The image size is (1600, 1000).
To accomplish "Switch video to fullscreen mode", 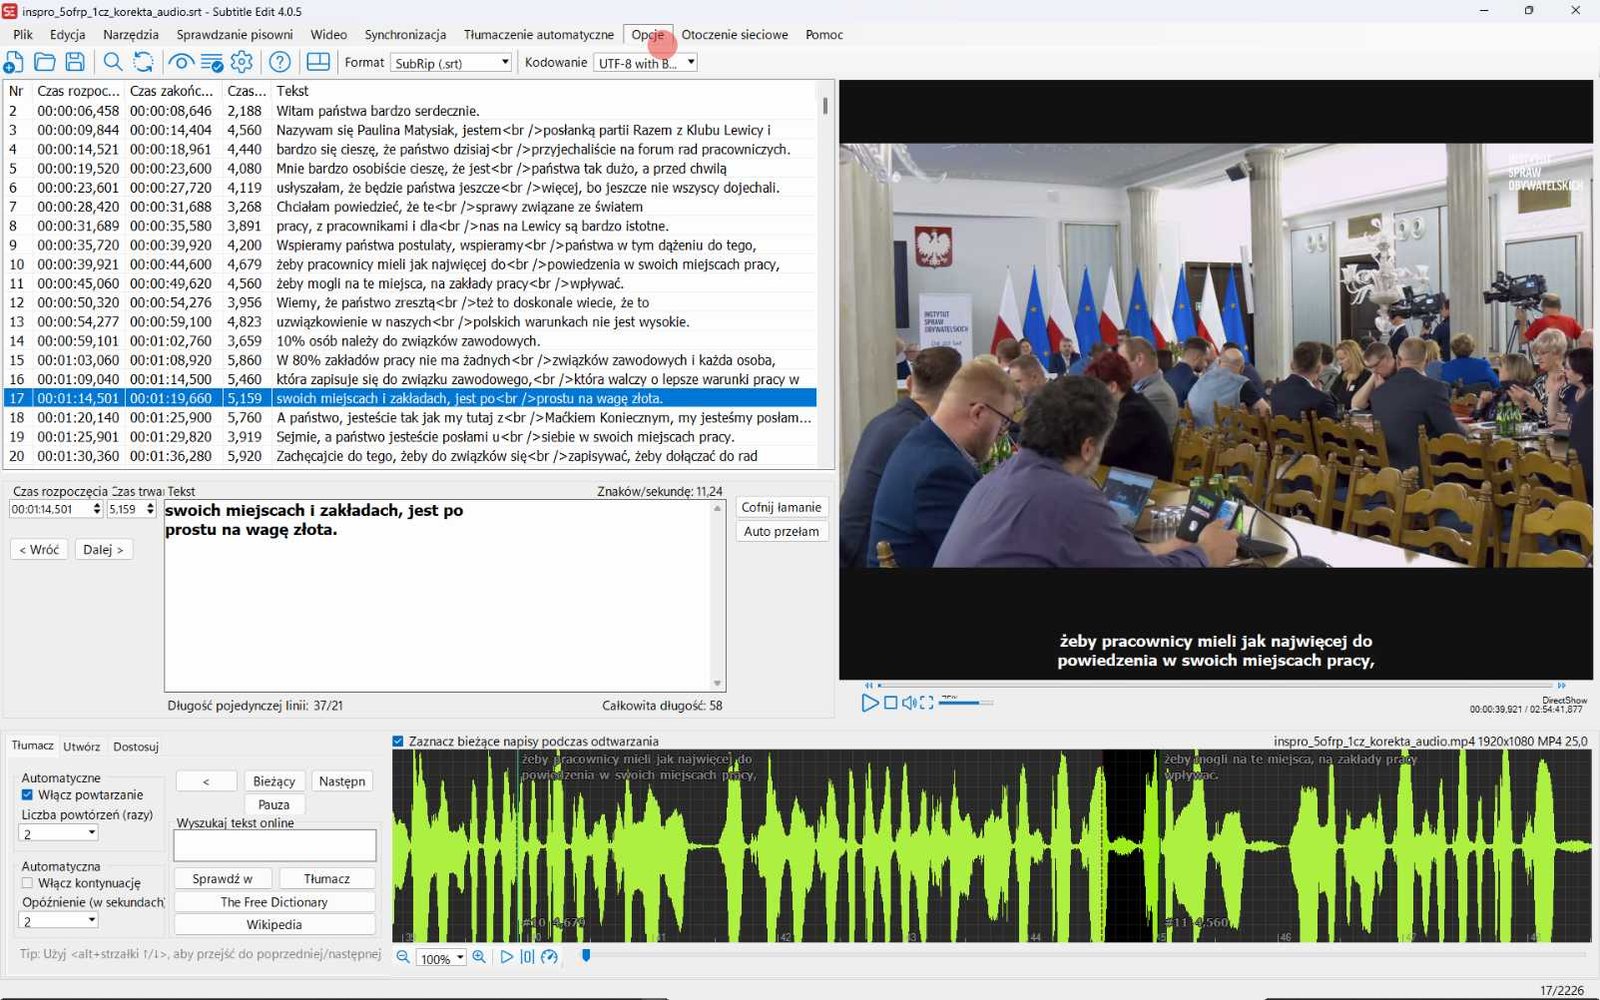I will [927, 703].
